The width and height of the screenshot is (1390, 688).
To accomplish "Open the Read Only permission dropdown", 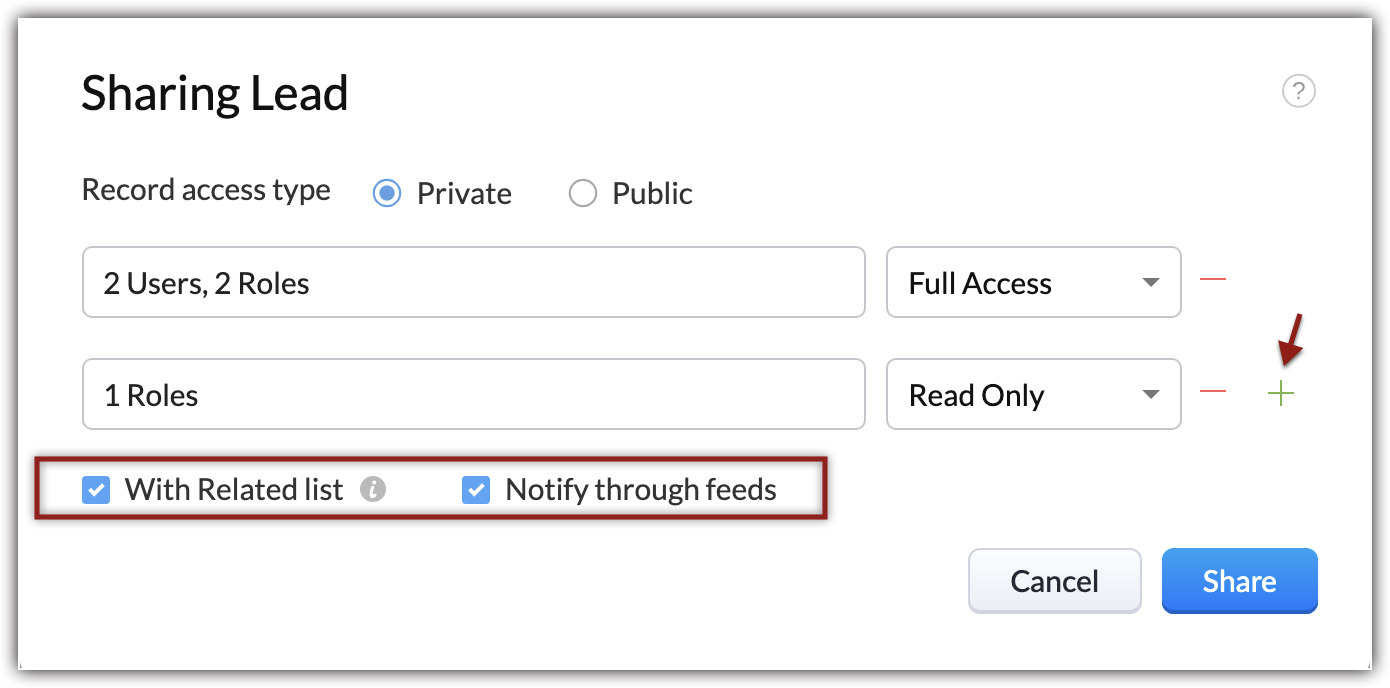I will 1033,395.
